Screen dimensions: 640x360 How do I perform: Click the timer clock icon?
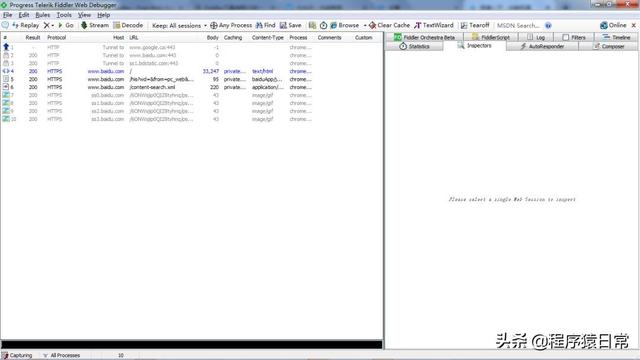click(x=323, y=25)
